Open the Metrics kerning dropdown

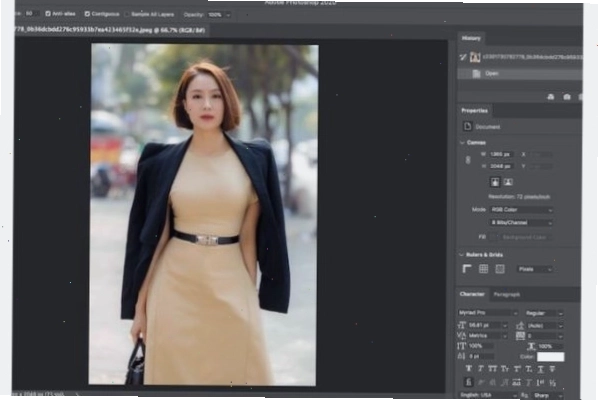(488, 336)
